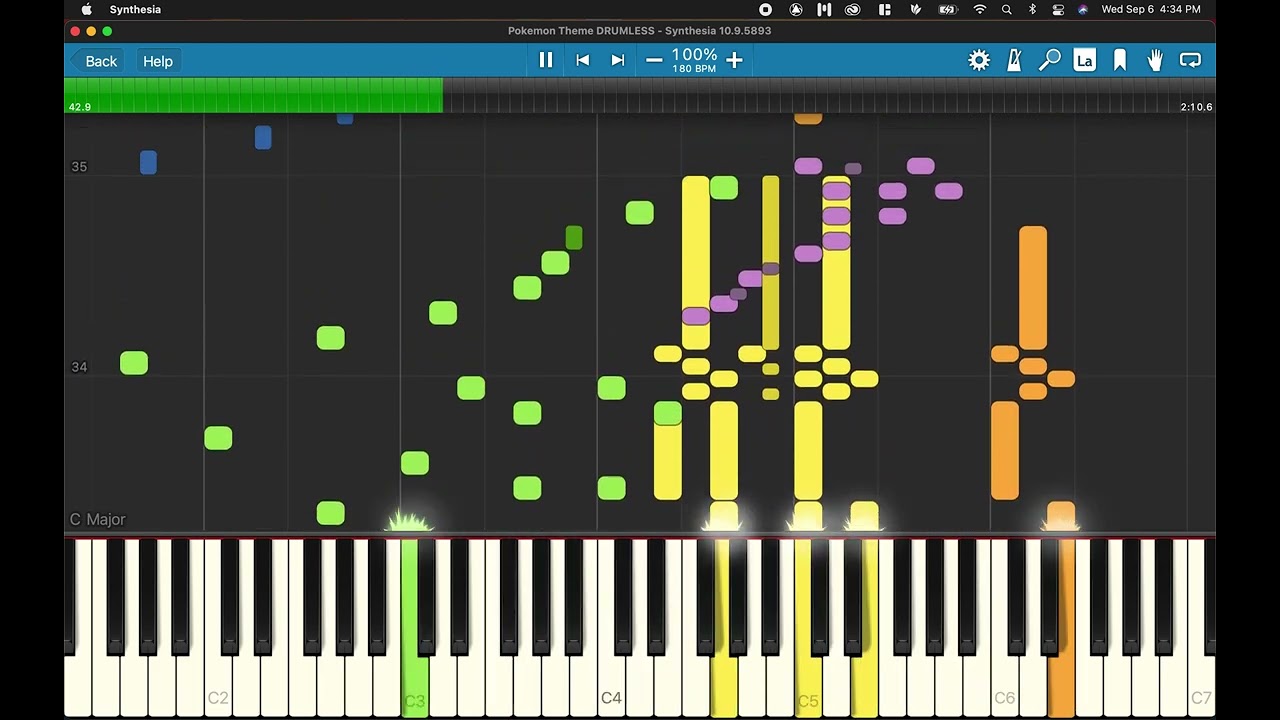Open Control Center in the menu bar
This screenshot has width=1280, height=720.
1058,9
